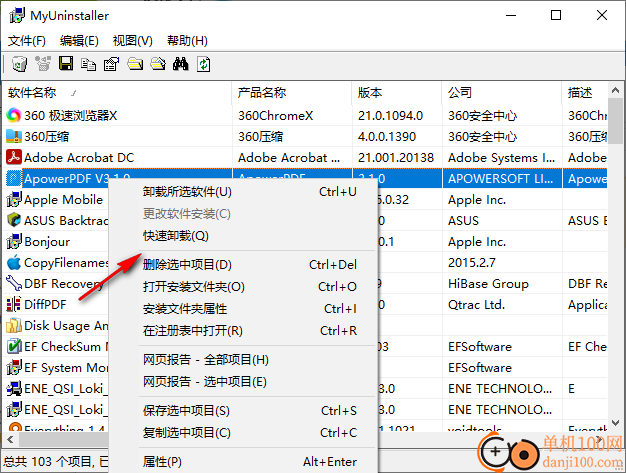Sort by 描述 column header
The image size is (626, 473).
click(x=585, y=93)
